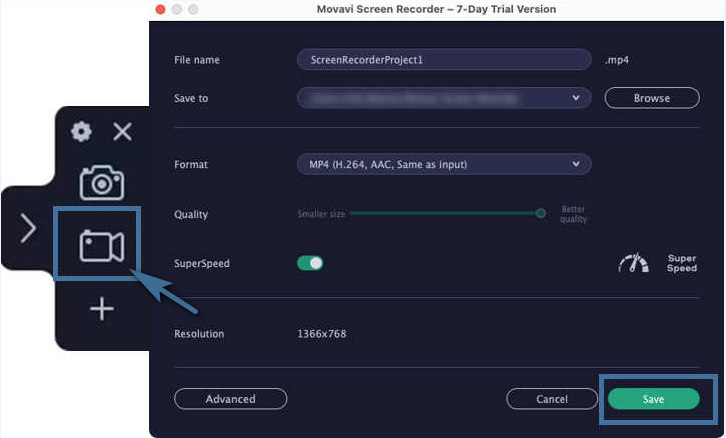Select the screenshot camera icon
This screenshot has height=438, width=726.
102,183
